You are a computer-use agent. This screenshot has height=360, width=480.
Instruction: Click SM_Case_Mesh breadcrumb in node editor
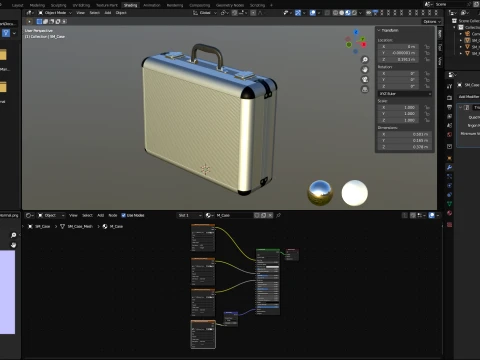(x=80, y=226)
